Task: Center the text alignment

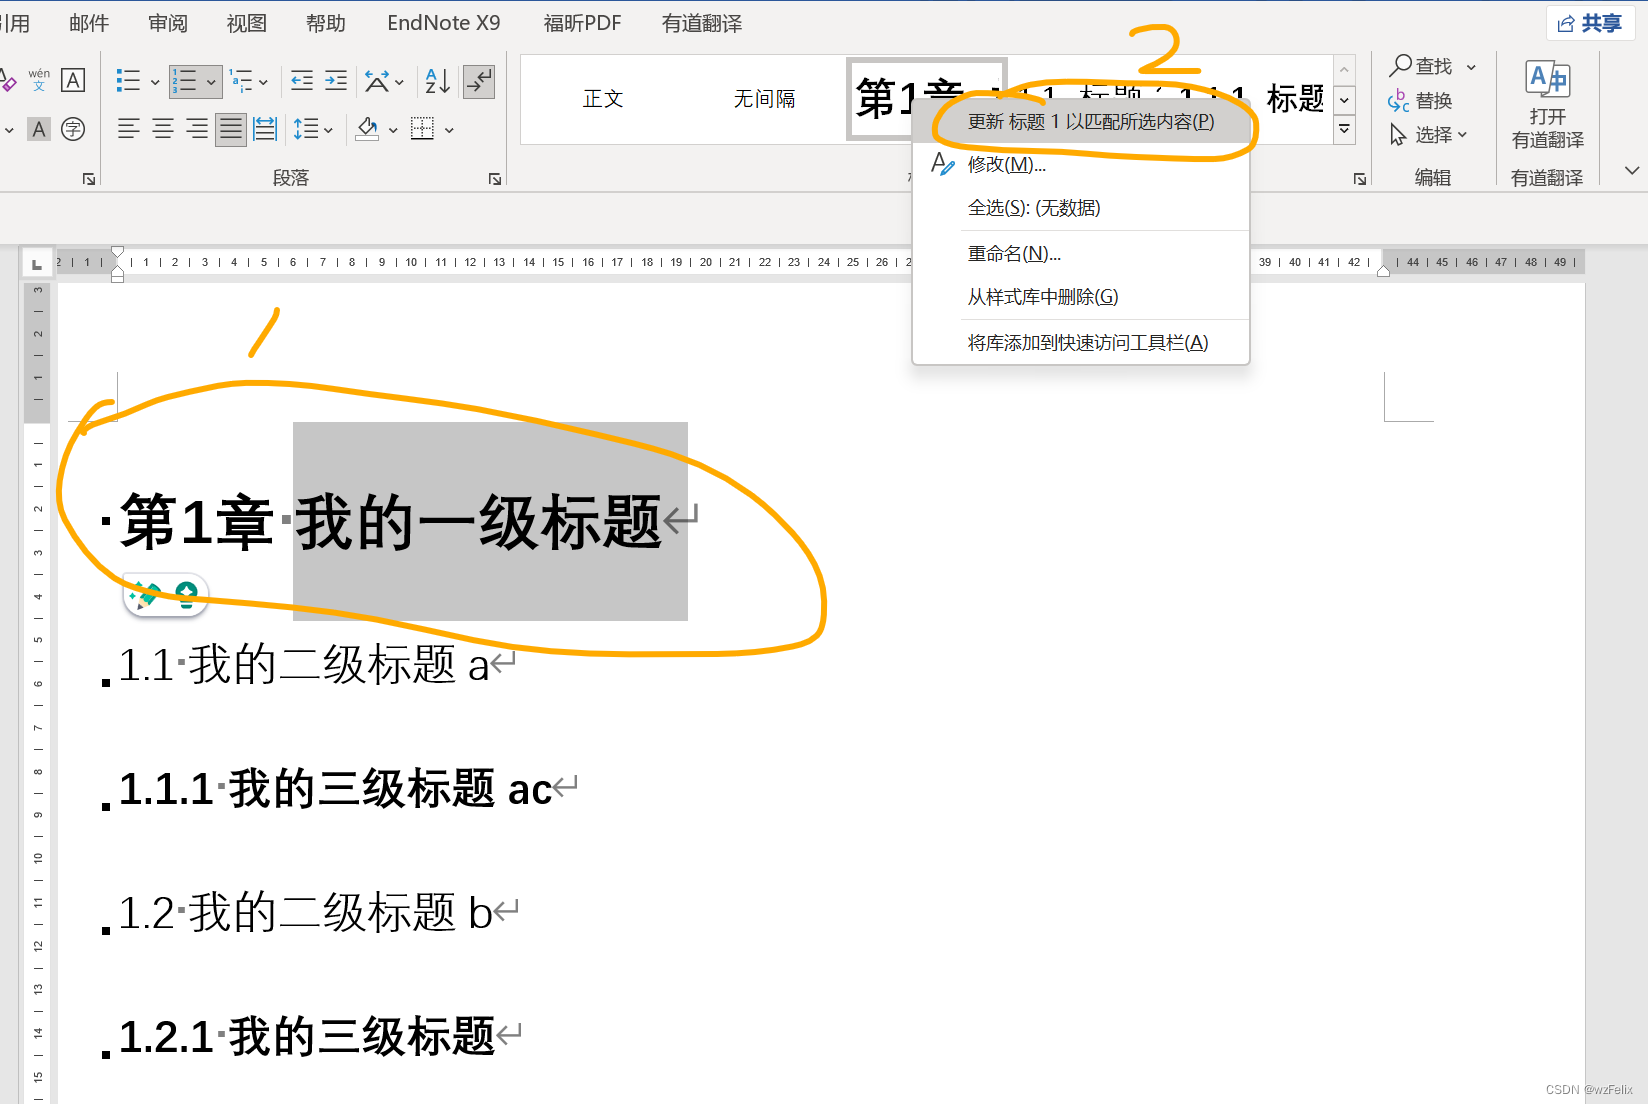Action: 163,129
